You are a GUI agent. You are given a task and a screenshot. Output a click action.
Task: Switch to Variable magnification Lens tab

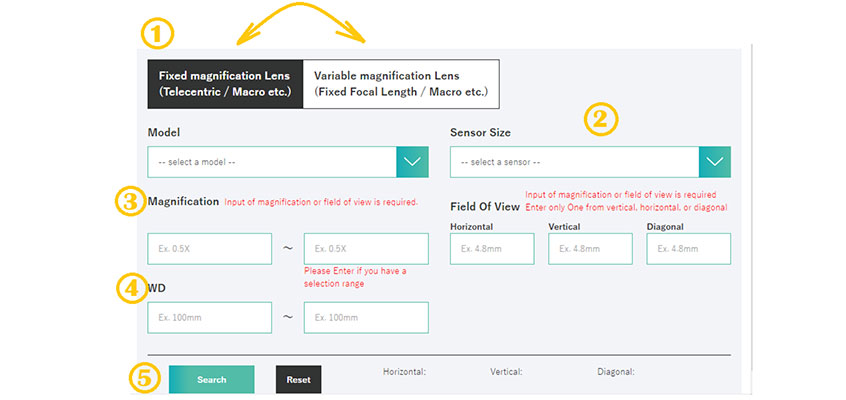pos(401,84)
